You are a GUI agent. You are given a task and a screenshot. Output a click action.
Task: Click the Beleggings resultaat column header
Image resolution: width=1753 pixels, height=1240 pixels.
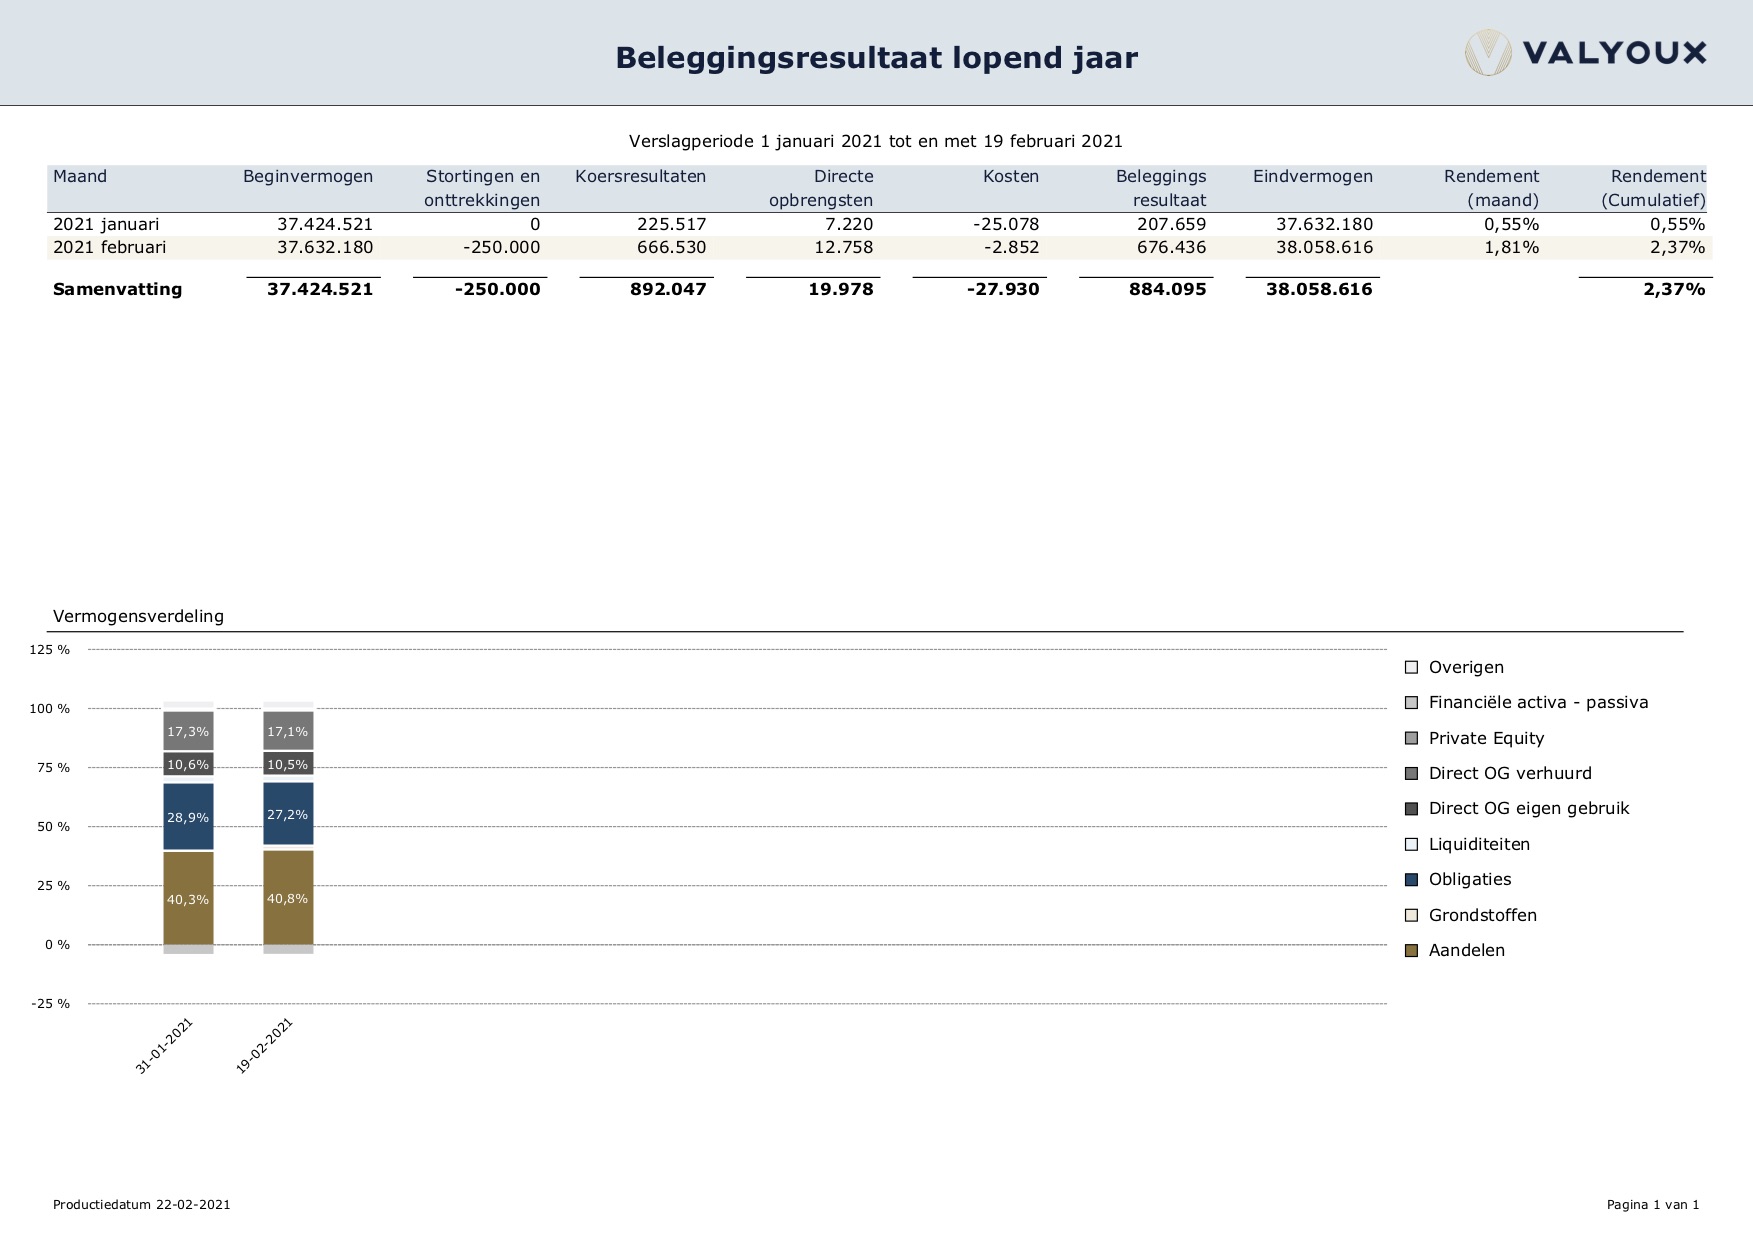coord(1161,188)
